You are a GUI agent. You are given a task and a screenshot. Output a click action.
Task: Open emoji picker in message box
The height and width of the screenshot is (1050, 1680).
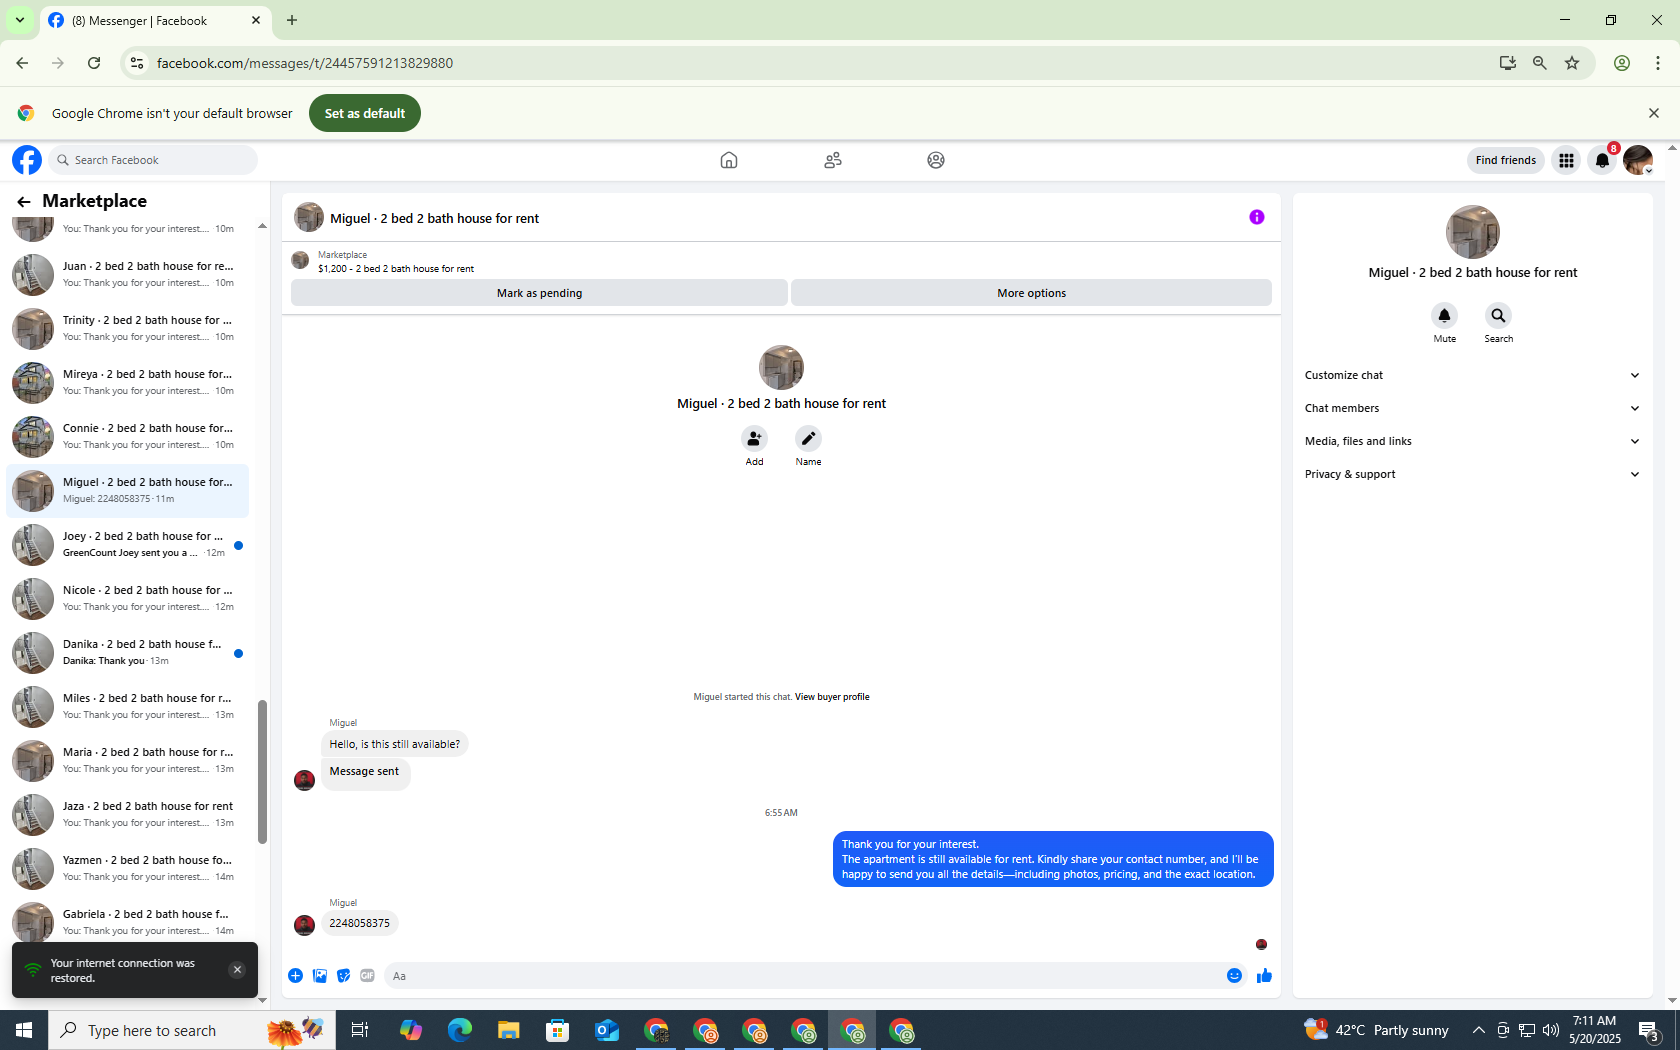pyautogui.click(x=1234, y=976)
